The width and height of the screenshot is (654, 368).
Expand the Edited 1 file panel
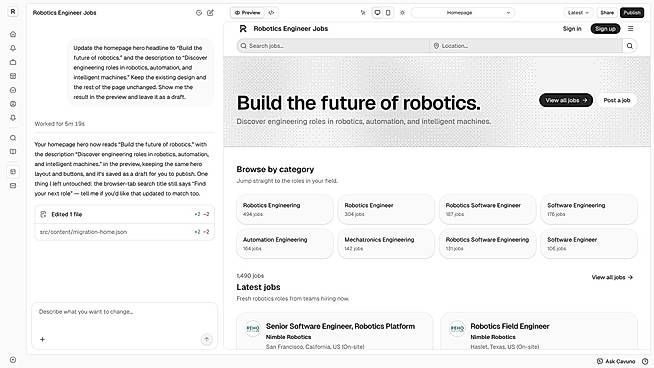tap(124, 214)
